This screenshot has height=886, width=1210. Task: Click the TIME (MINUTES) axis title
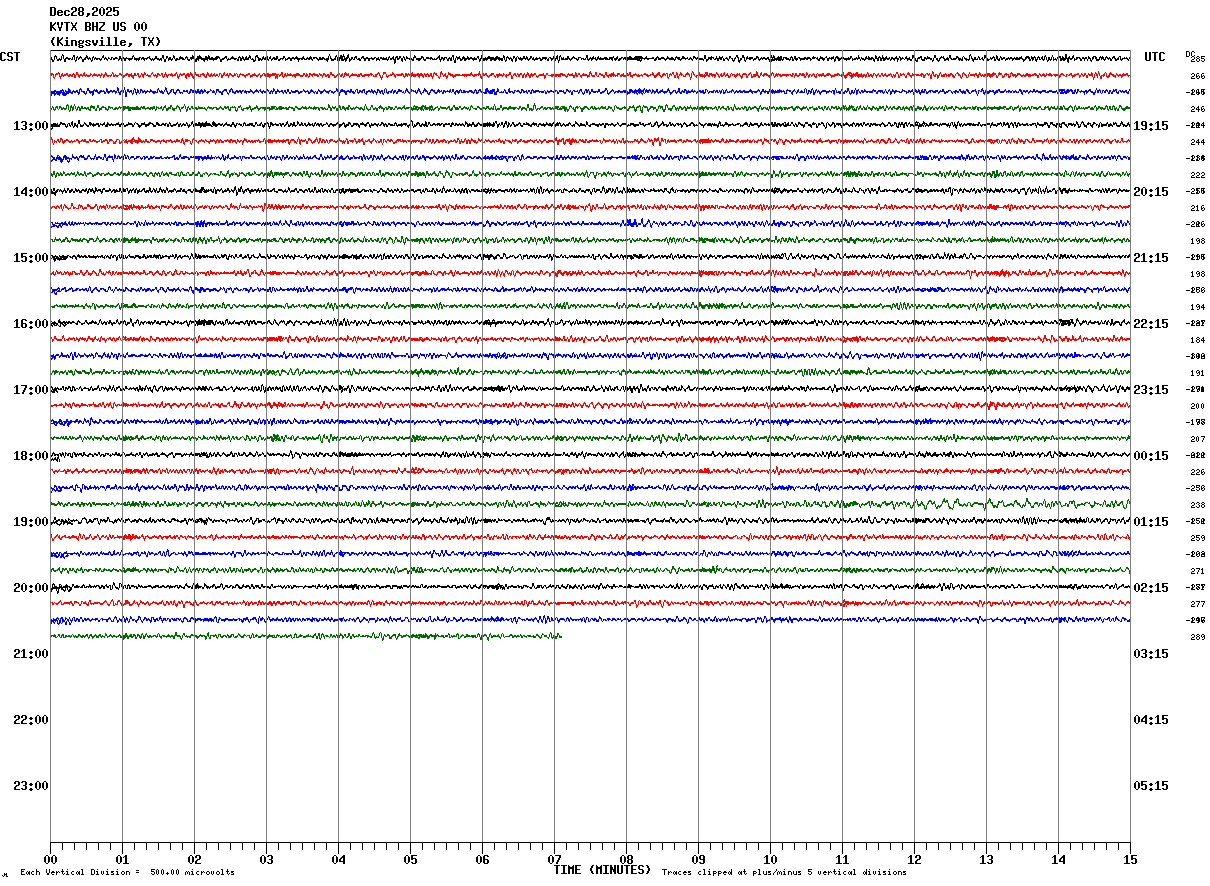(x=602, y=870)
